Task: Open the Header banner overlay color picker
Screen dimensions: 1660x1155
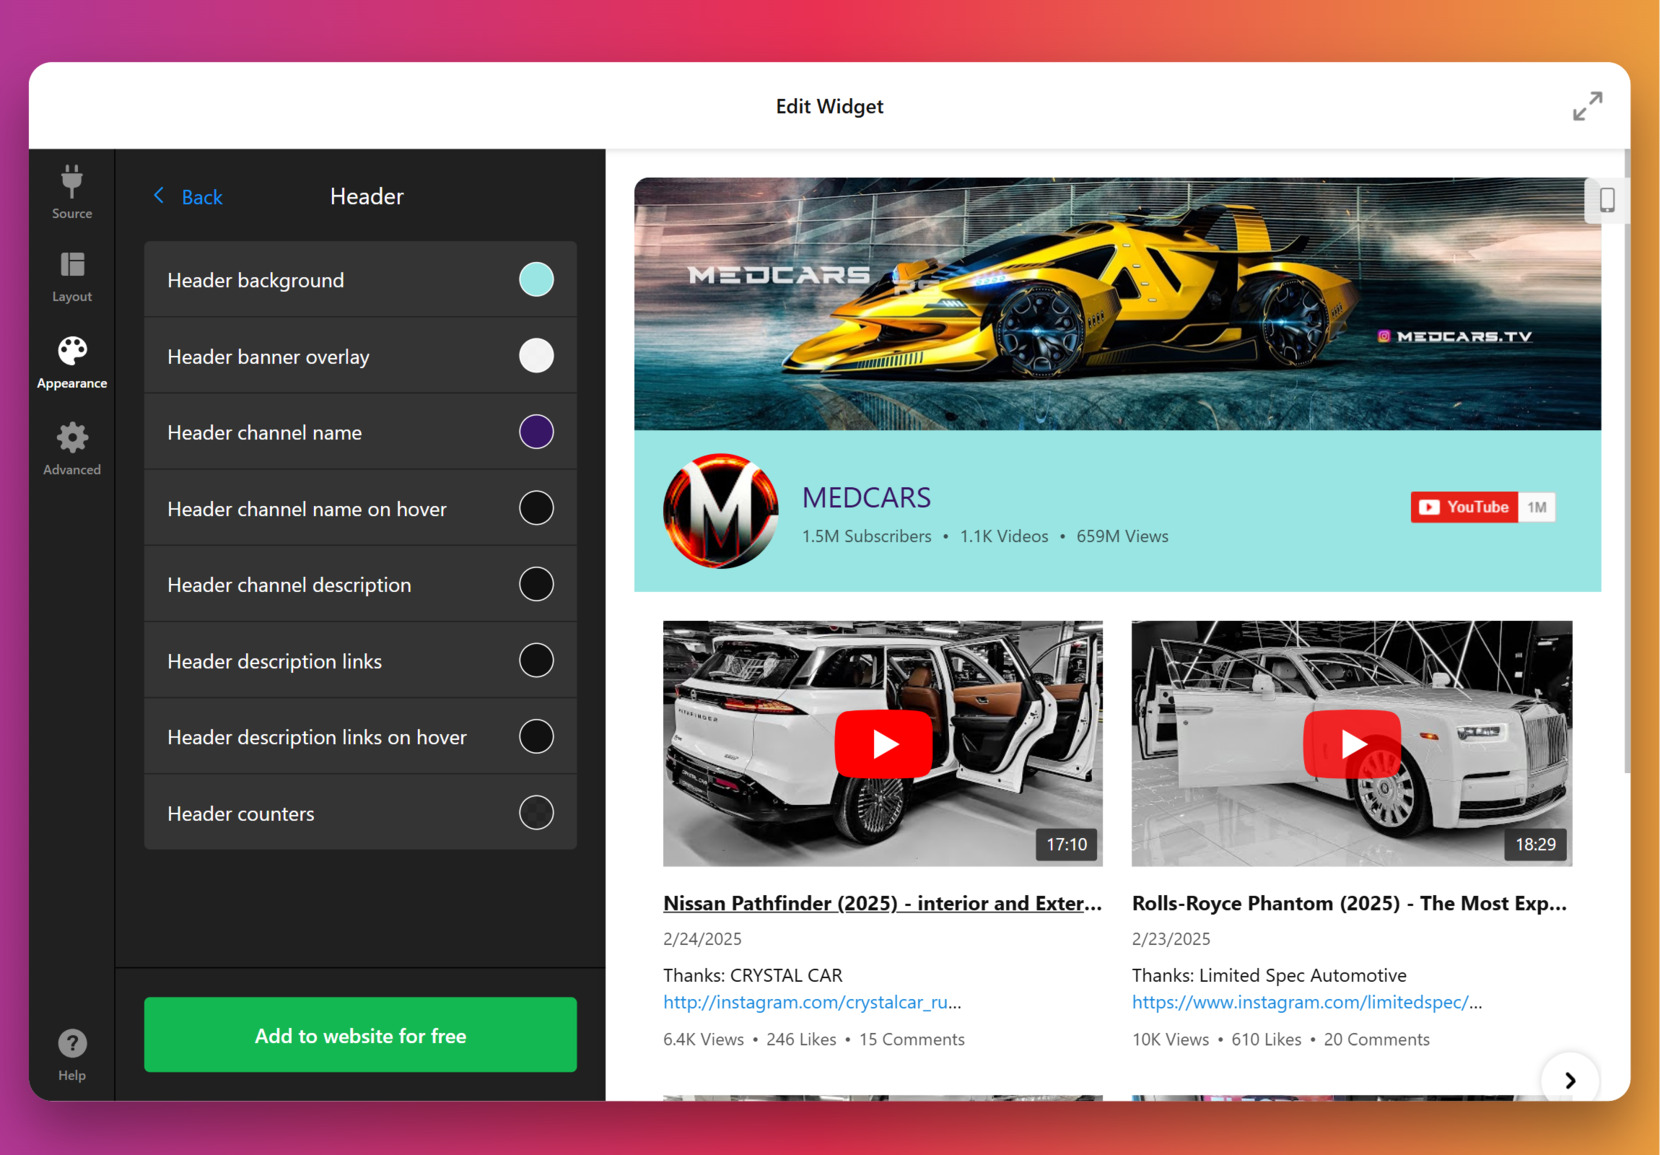Action: click(537, 355)
